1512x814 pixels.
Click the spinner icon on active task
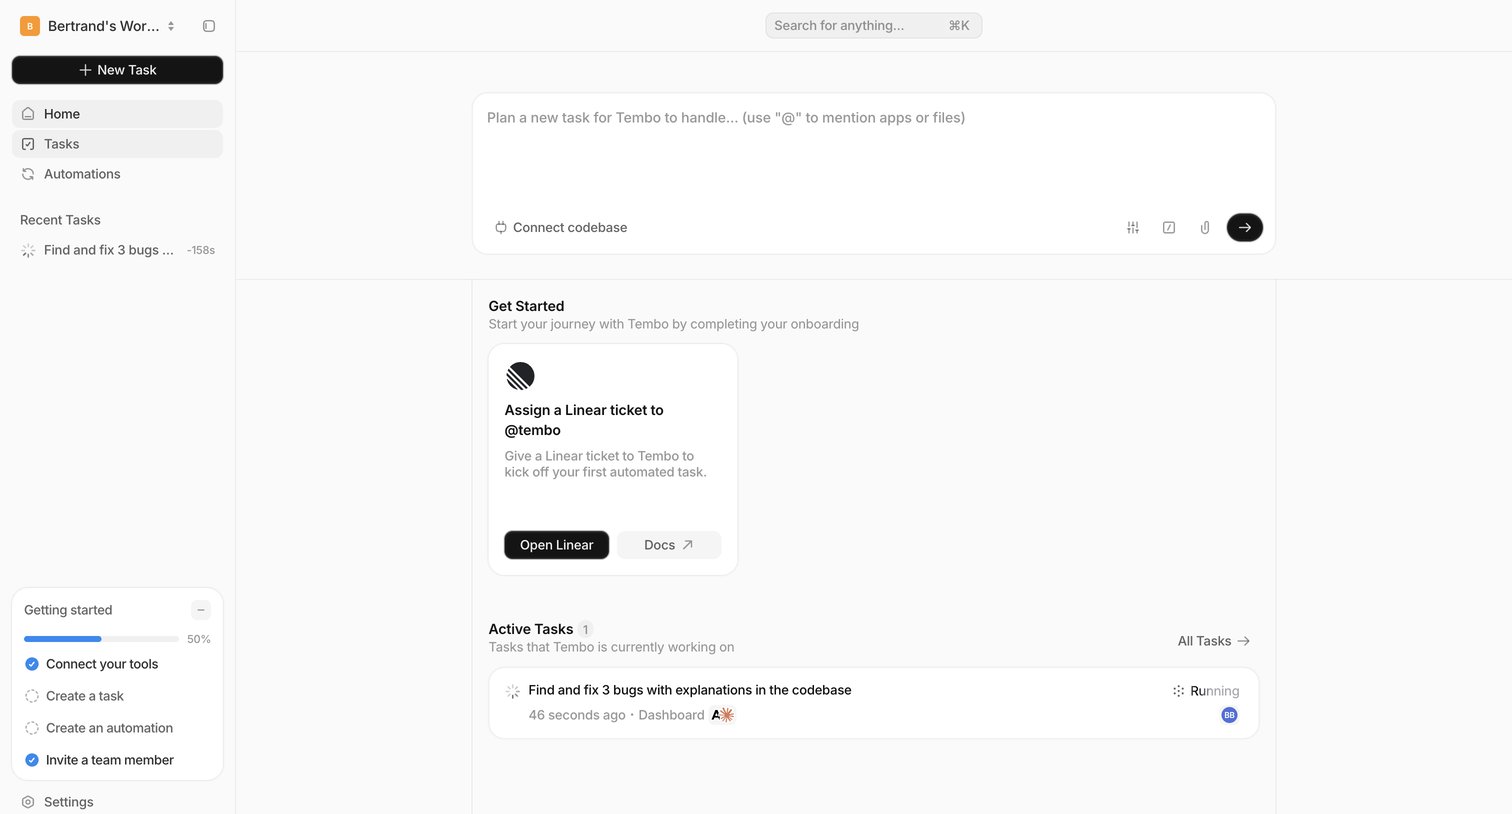pos(512,691)
